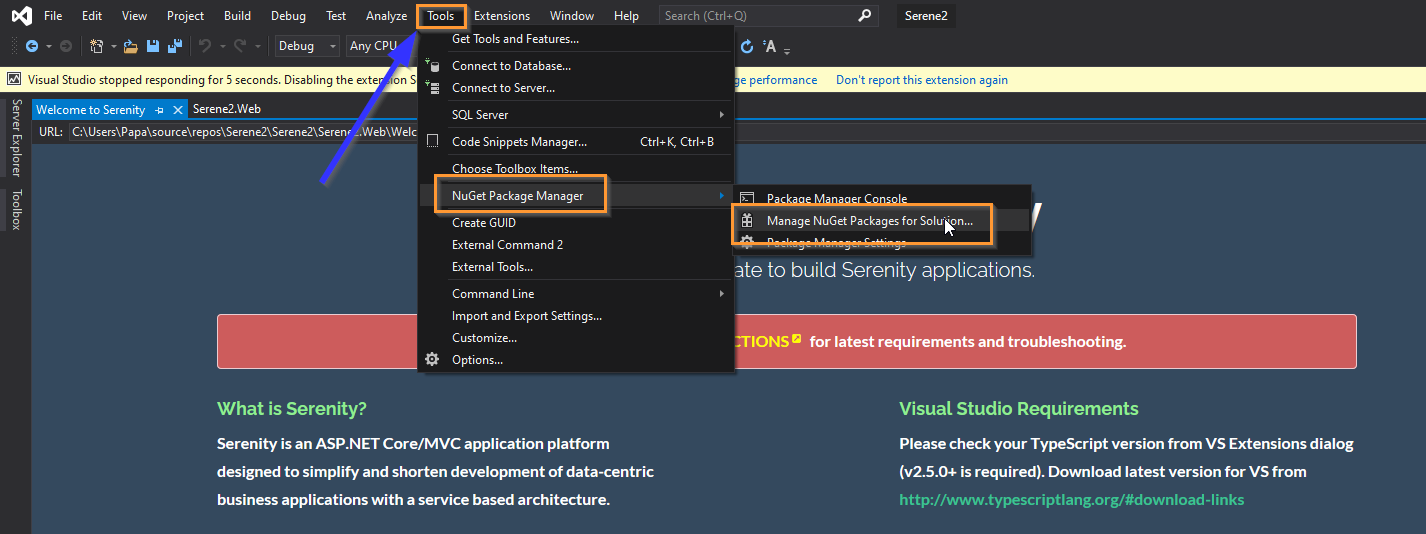Click the Save icon in toolbar

[x=153, y=46]
